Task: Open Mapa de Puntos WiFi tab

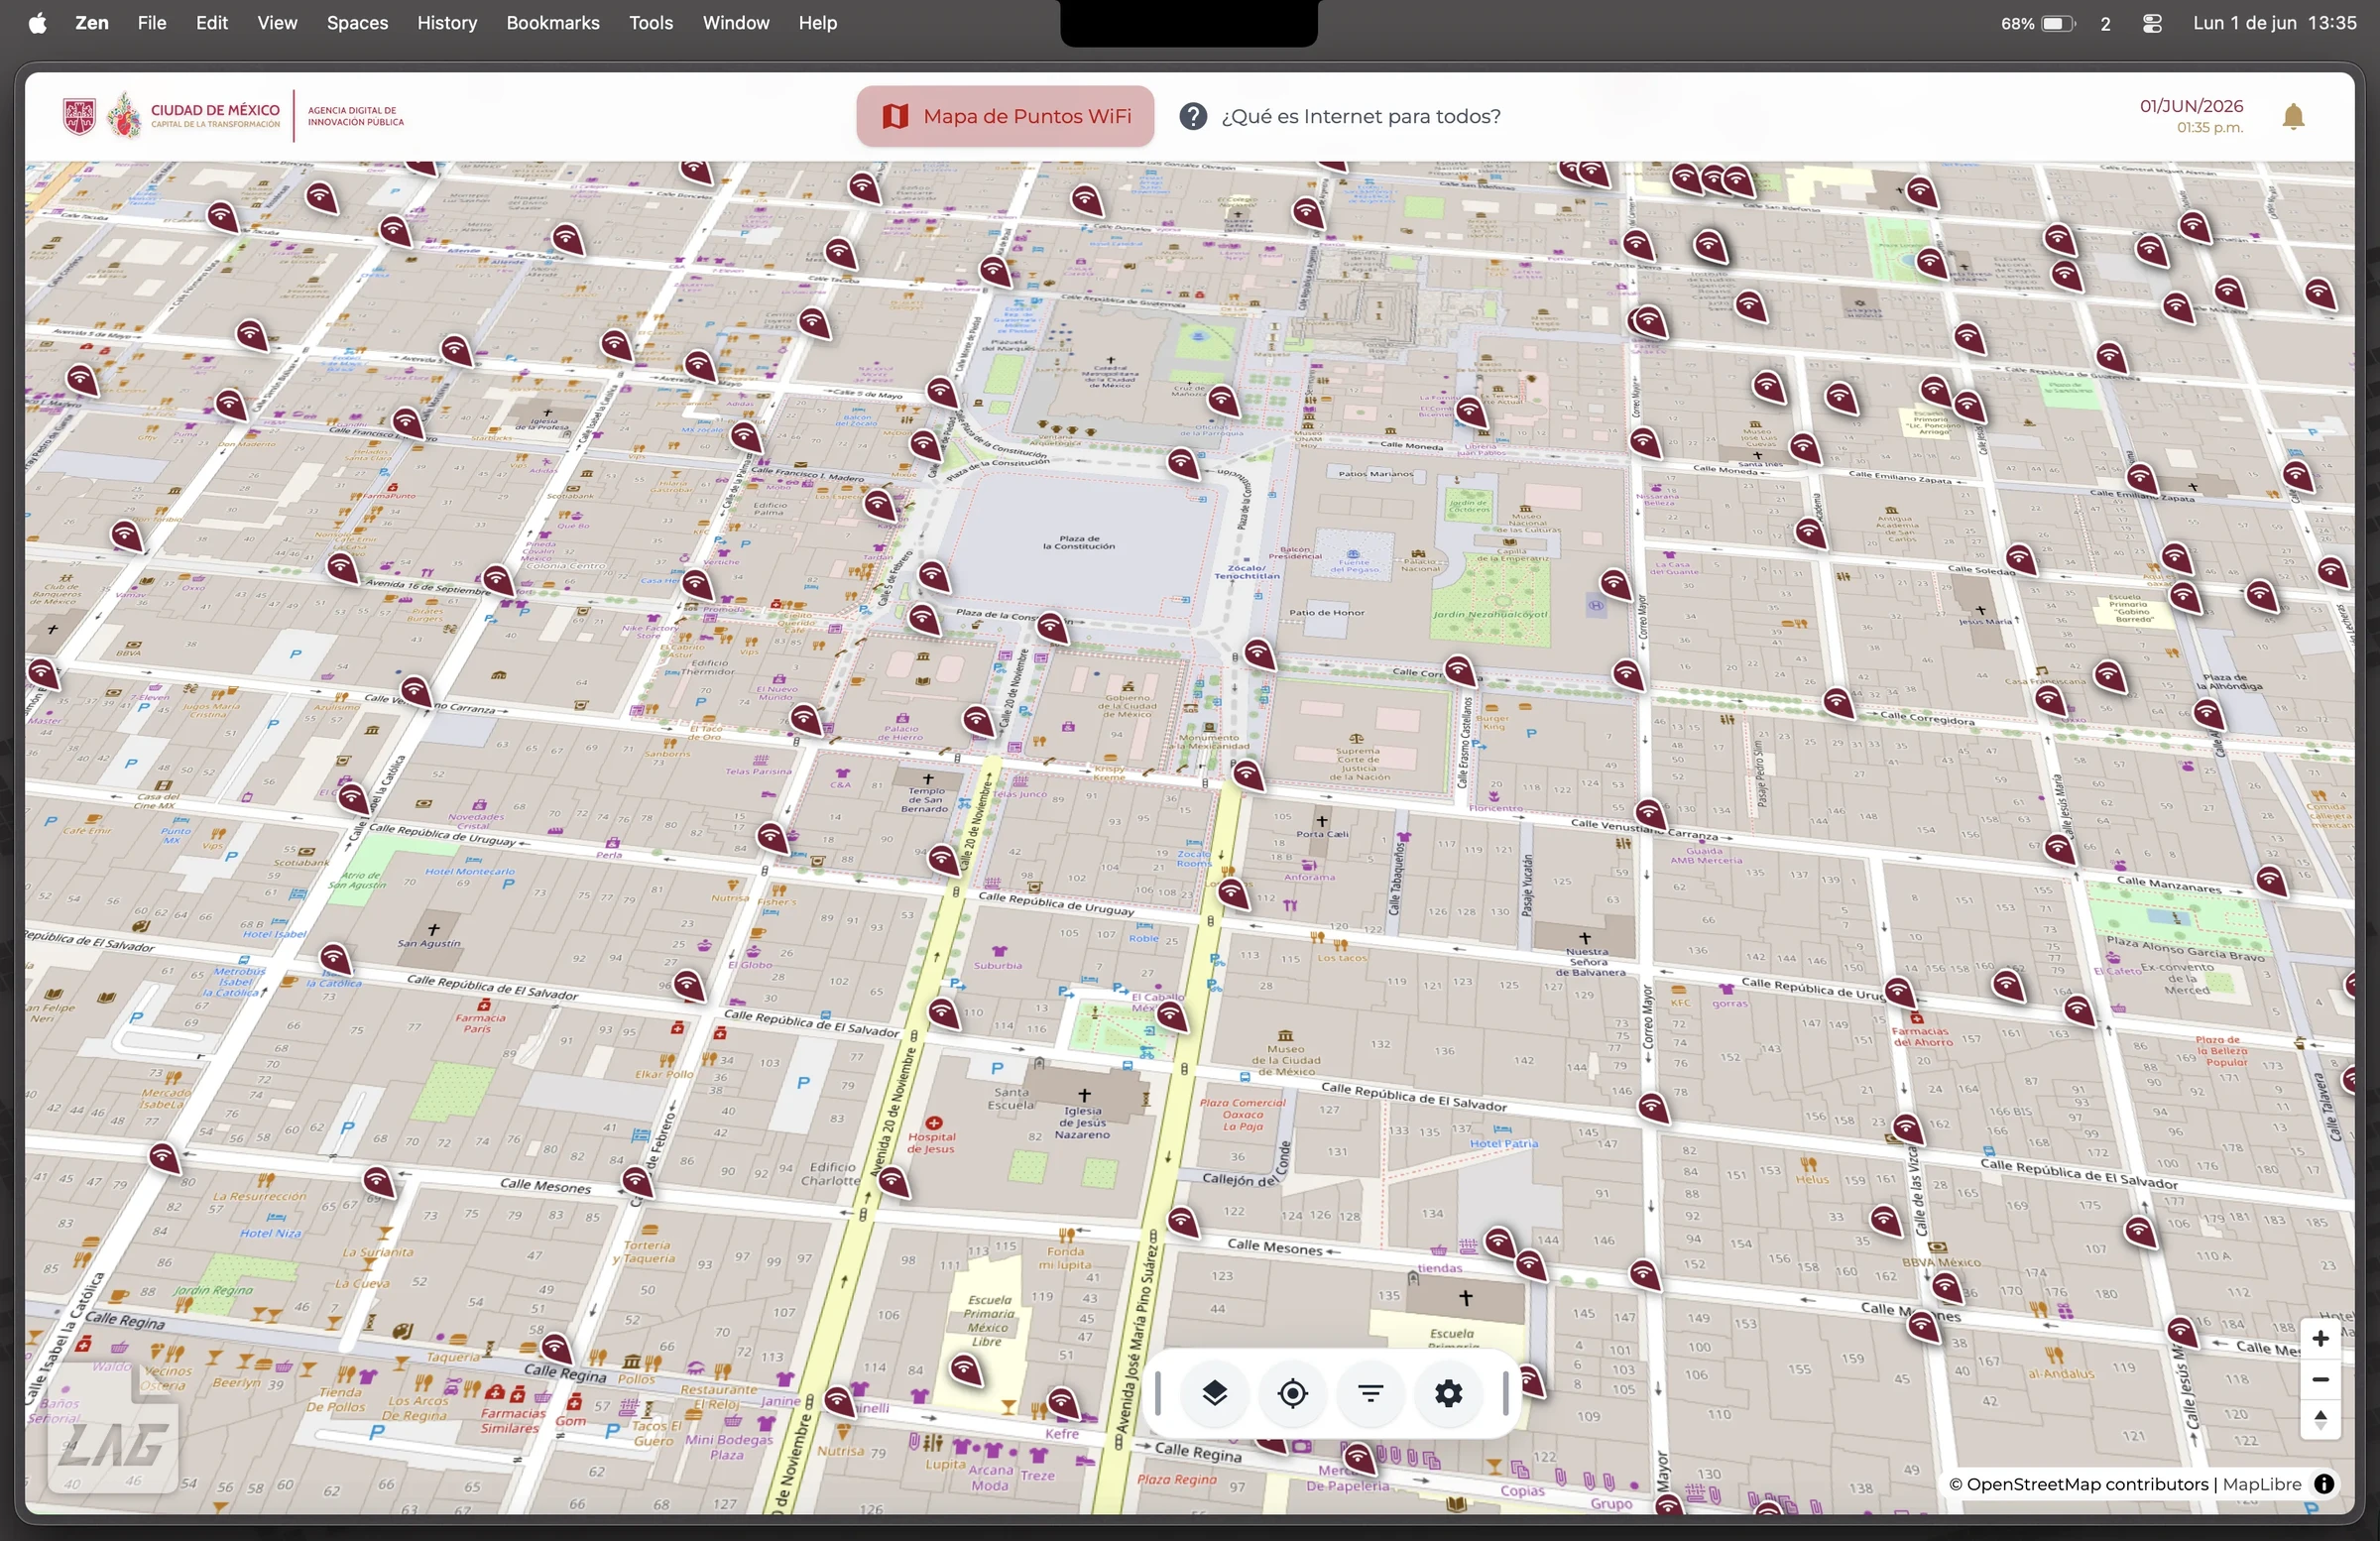Action: [x=1005, y=116]
